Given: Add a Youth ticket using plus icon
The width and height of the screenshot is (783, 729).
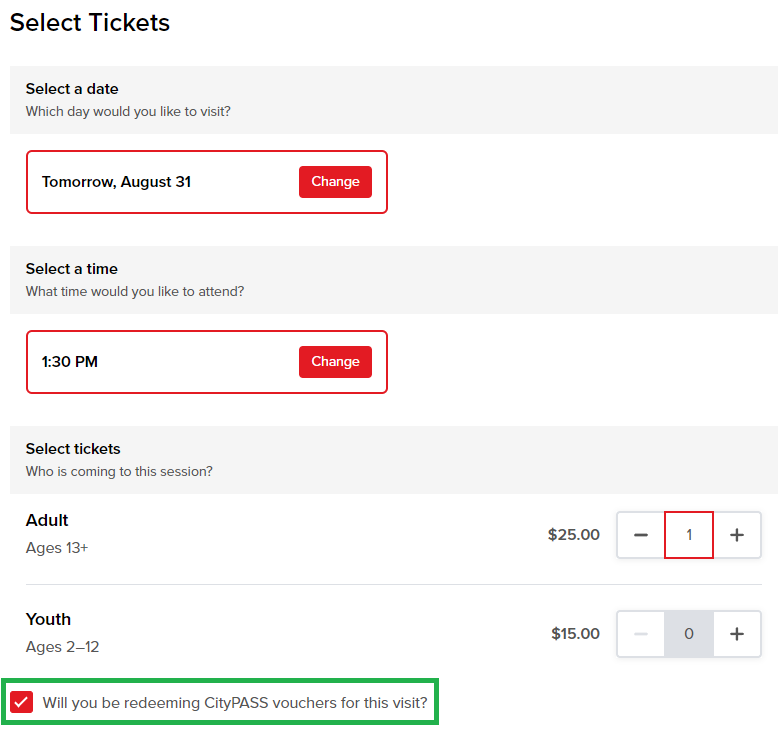Looking at the screenshot, I should 737,634.
